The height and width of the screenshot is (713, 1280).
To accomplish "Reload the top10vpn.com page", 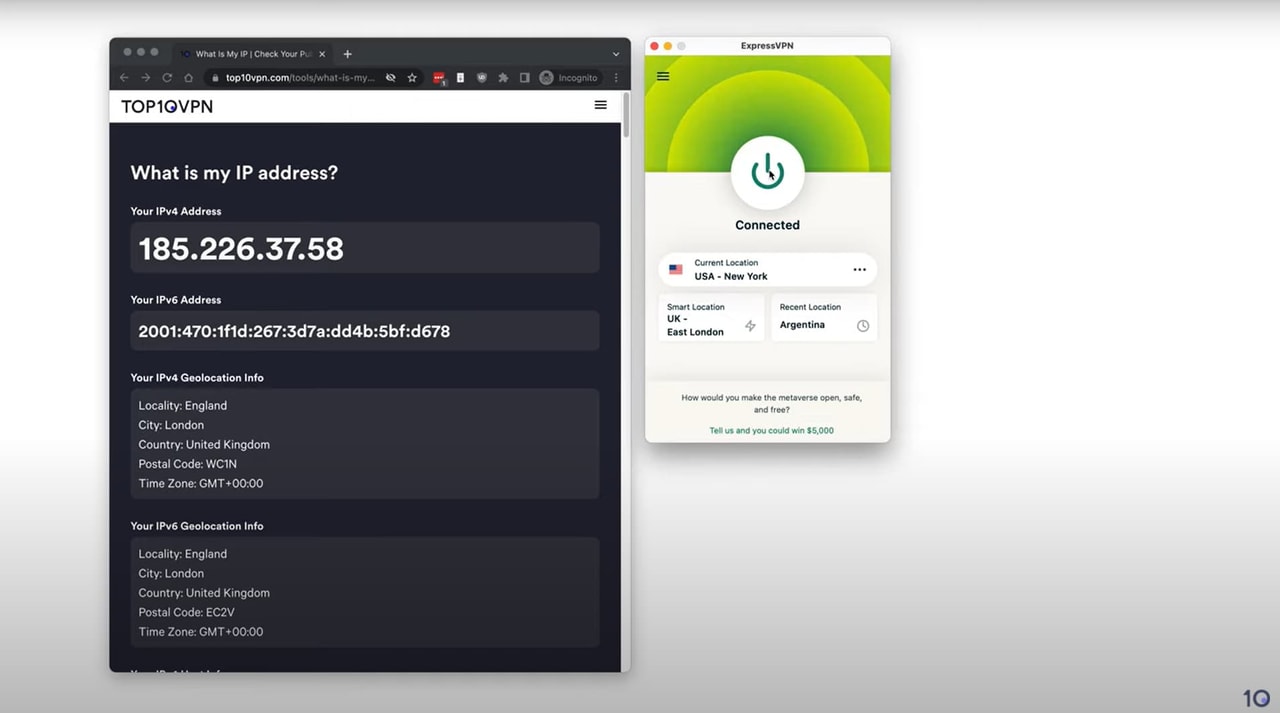I will tap(166, 77).
